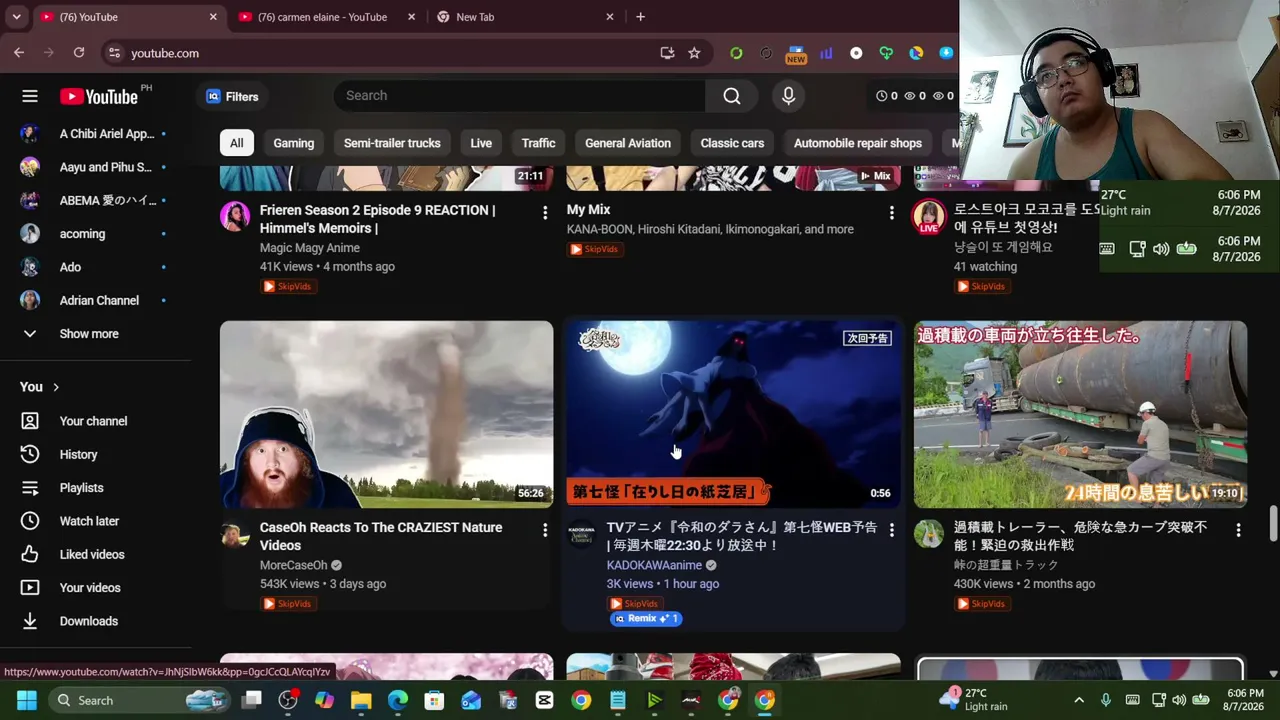The width and height of the screenshot is (1280, 720).
Task: Switch to the New Tab browser tab
Action: click(x=525, y=17)
